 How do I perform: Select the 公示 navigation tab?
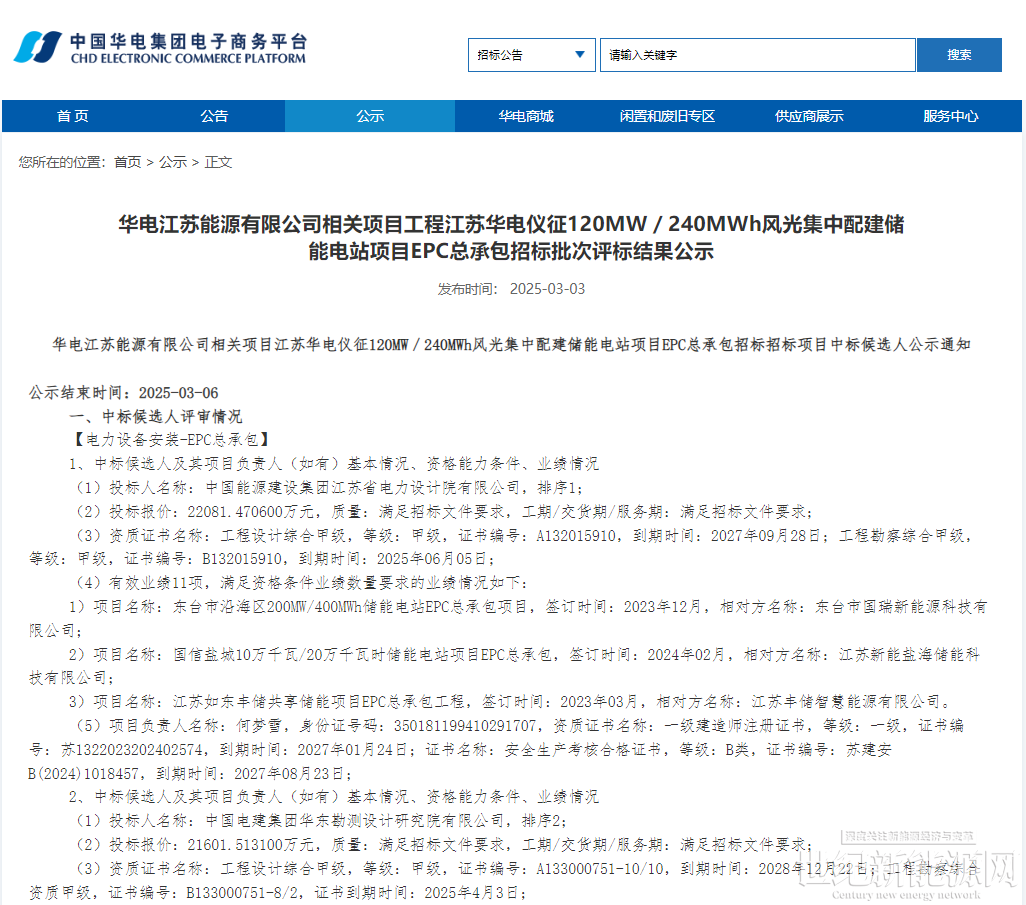pos(370,116)
